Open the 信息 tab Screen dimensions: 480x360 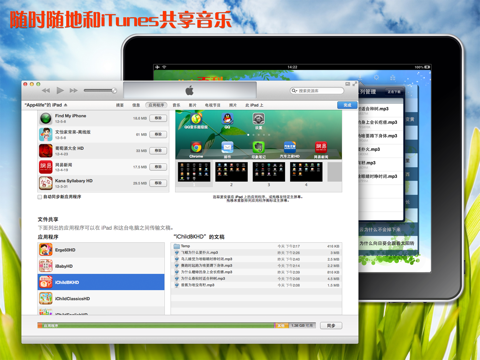tap(136, 105)
